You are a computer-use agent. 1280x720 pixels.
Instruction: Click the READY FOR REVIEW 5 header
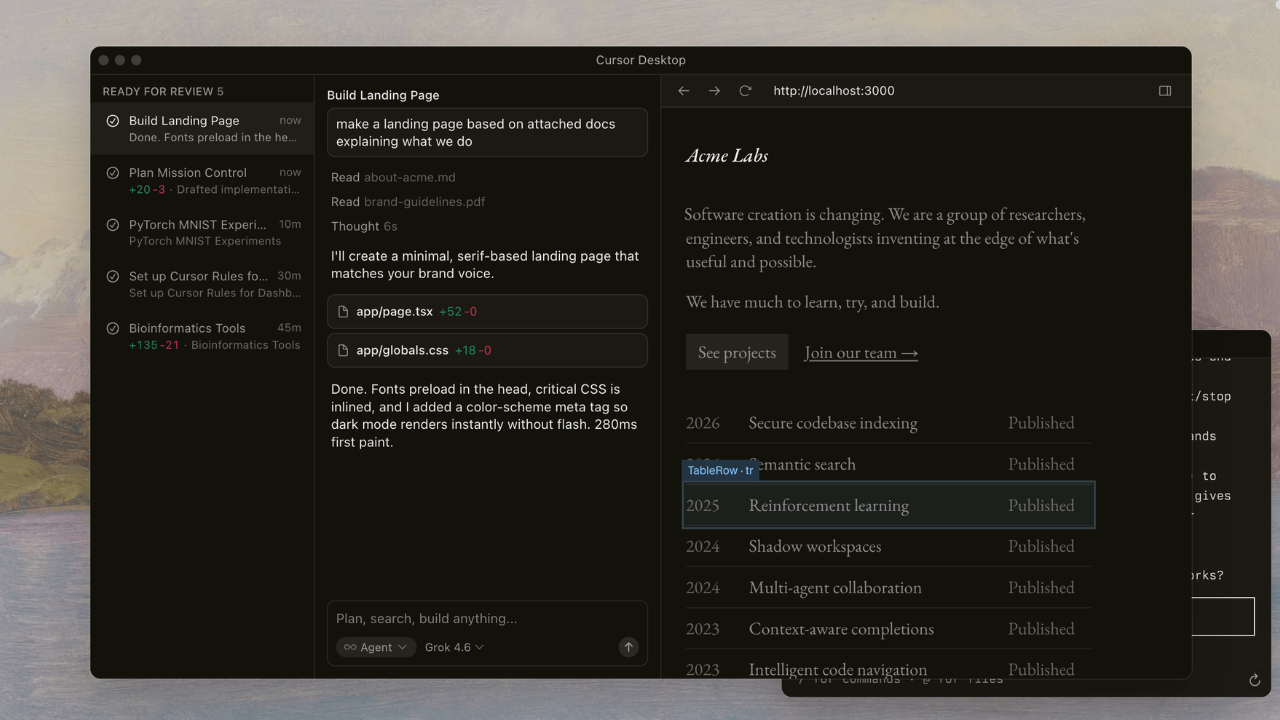coord(163,91)
